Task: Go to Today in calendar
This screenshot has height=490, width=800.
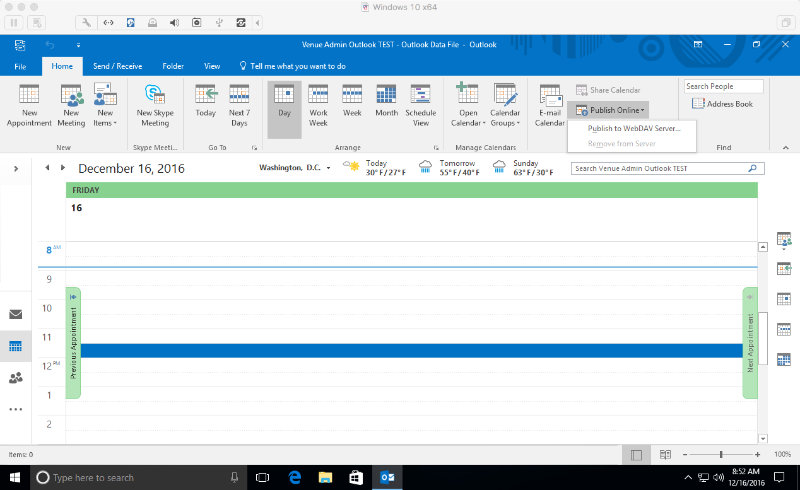Action: click(206, 102)
